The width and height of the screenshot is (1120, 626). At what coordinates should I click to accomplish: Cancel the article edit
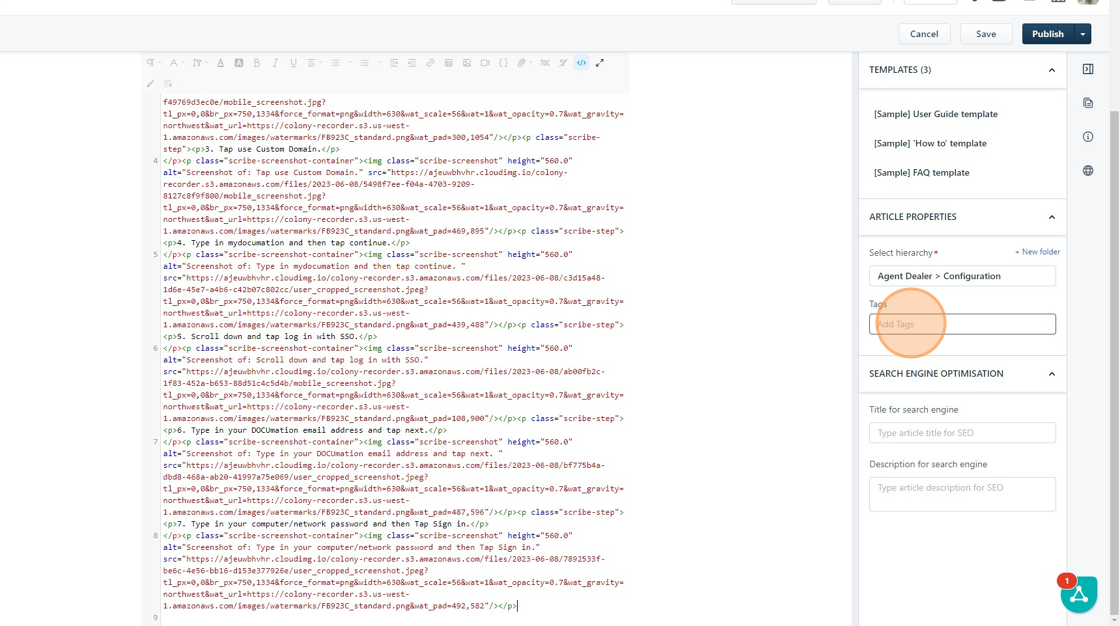coord(924,34)
